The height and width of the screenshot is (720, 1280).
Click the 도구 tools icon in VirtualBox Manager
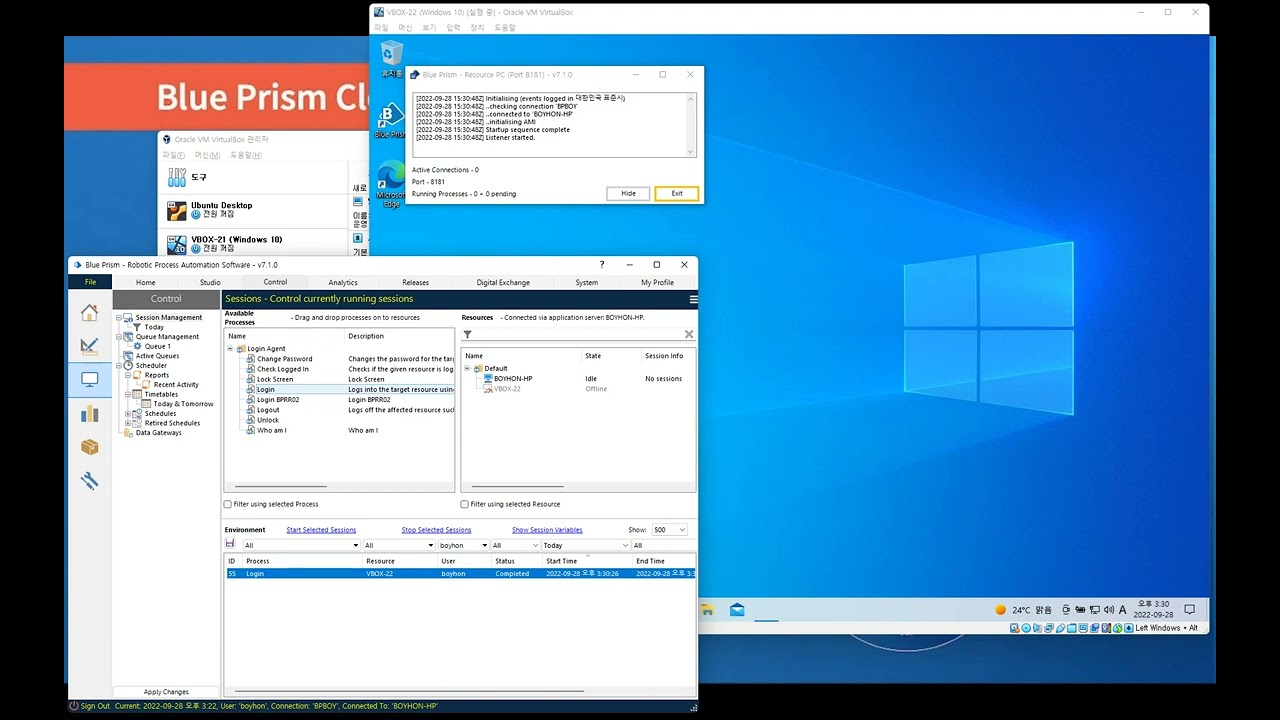177,177
